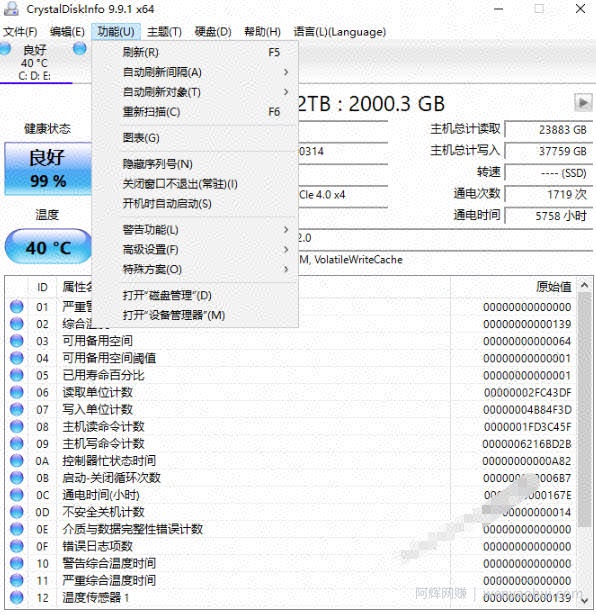The height and width of the screenshot is (615, 596).
Task: Open 磁盘管理 via menu entry
Action: click(195, 295)
